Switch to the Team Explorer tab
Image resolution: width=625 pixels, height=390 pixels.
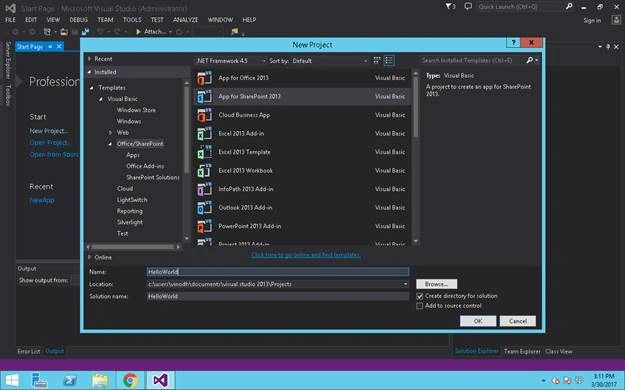click(x=522, y=351)
